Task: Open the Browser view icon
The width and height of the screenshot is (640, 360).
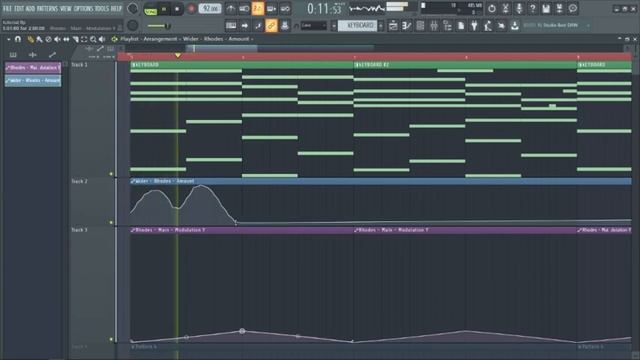Action: pyautogui.click(x=447, y=26)
